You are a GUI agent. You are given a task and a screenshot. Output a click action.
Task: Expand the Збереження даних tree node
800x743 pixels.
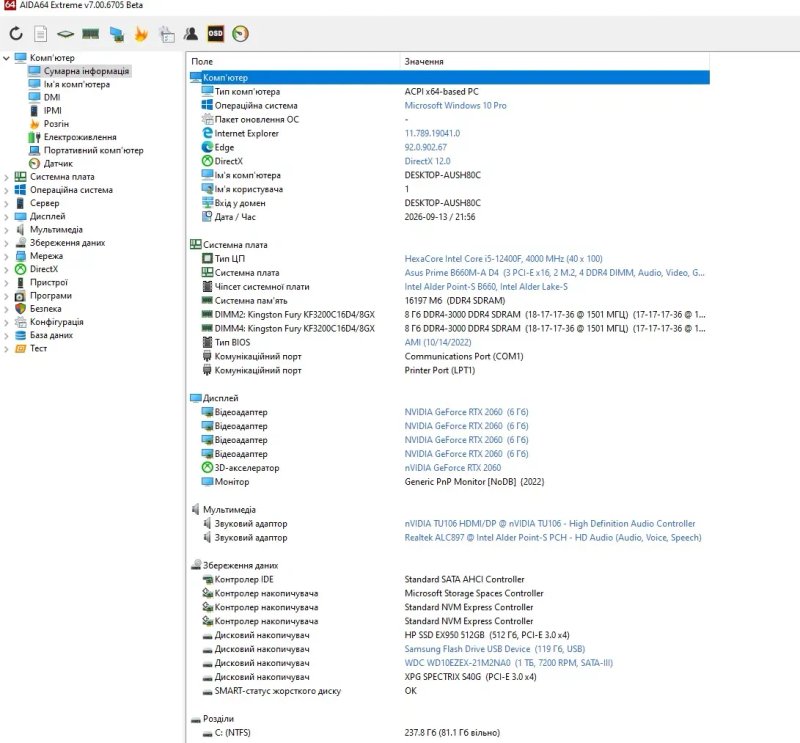6,243
